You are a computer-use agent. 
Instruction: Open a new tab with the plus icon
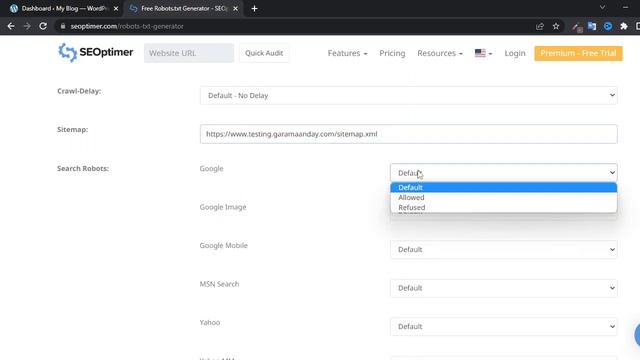[254, 9]
